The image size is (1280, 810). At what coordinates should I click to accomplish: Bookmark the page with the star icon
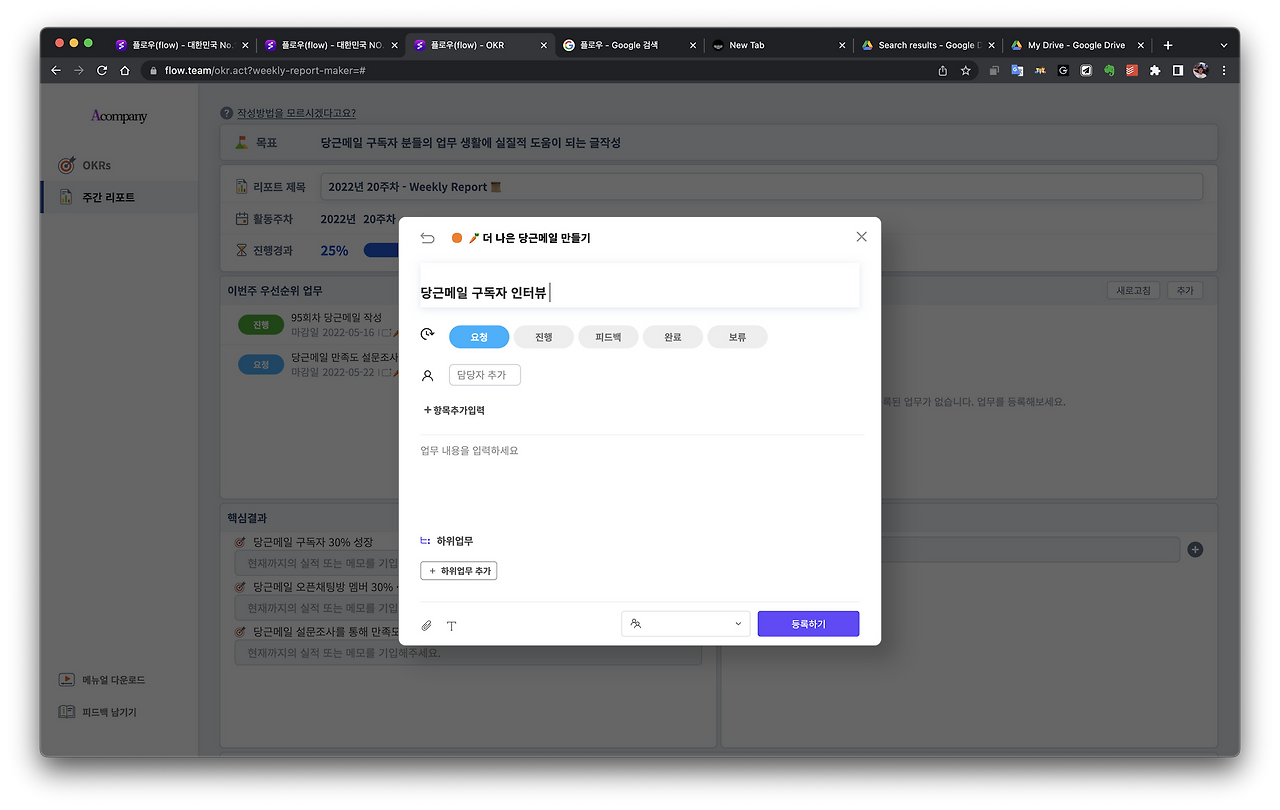click(966, 70)
